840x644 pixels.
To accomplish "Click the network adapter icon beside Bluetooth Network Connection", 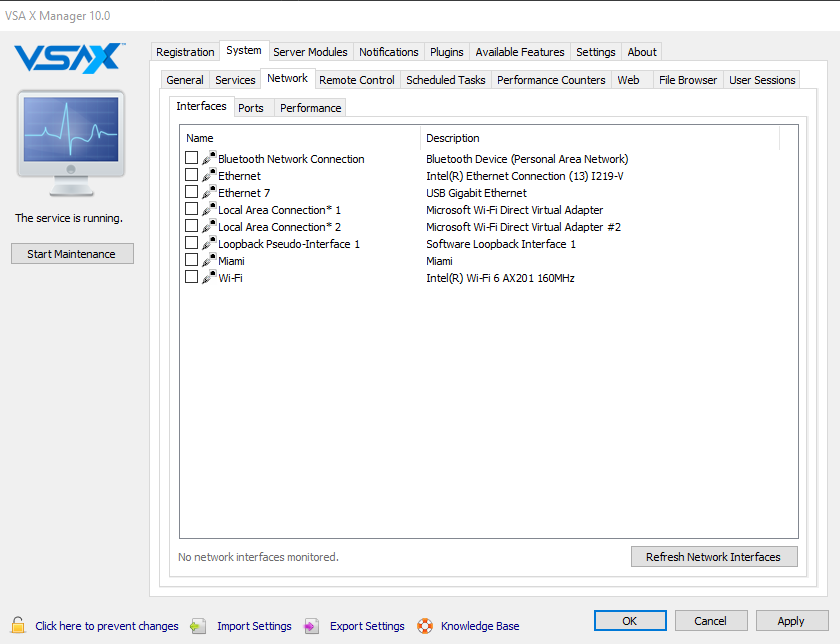I will tap(209, 158).
